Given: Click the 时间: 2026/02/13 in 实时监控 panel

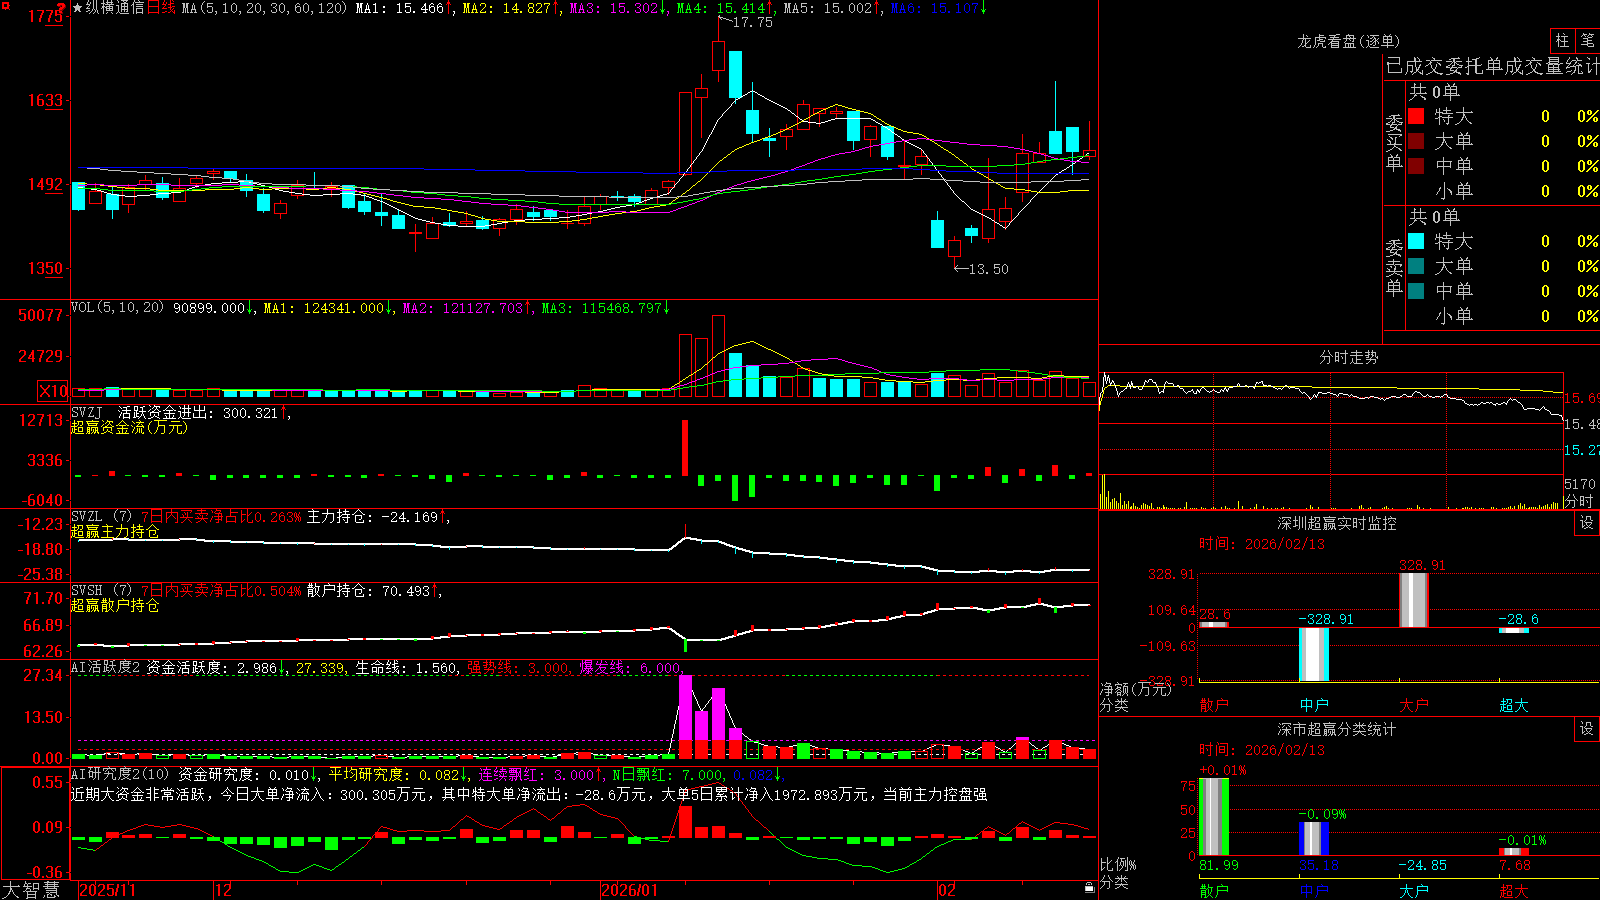Looking at the screenshot, I should [x=1261, y=544].
